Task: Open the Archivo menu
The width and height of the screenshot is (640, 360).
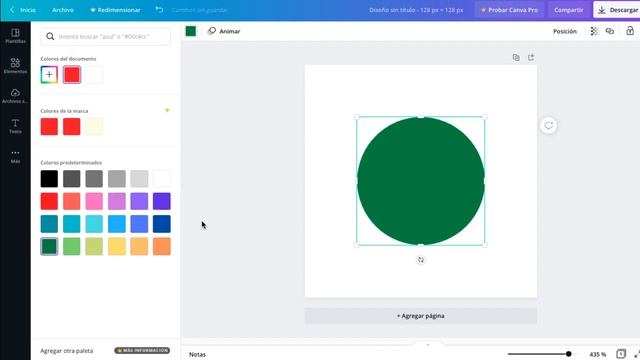Action: (63, 10)
